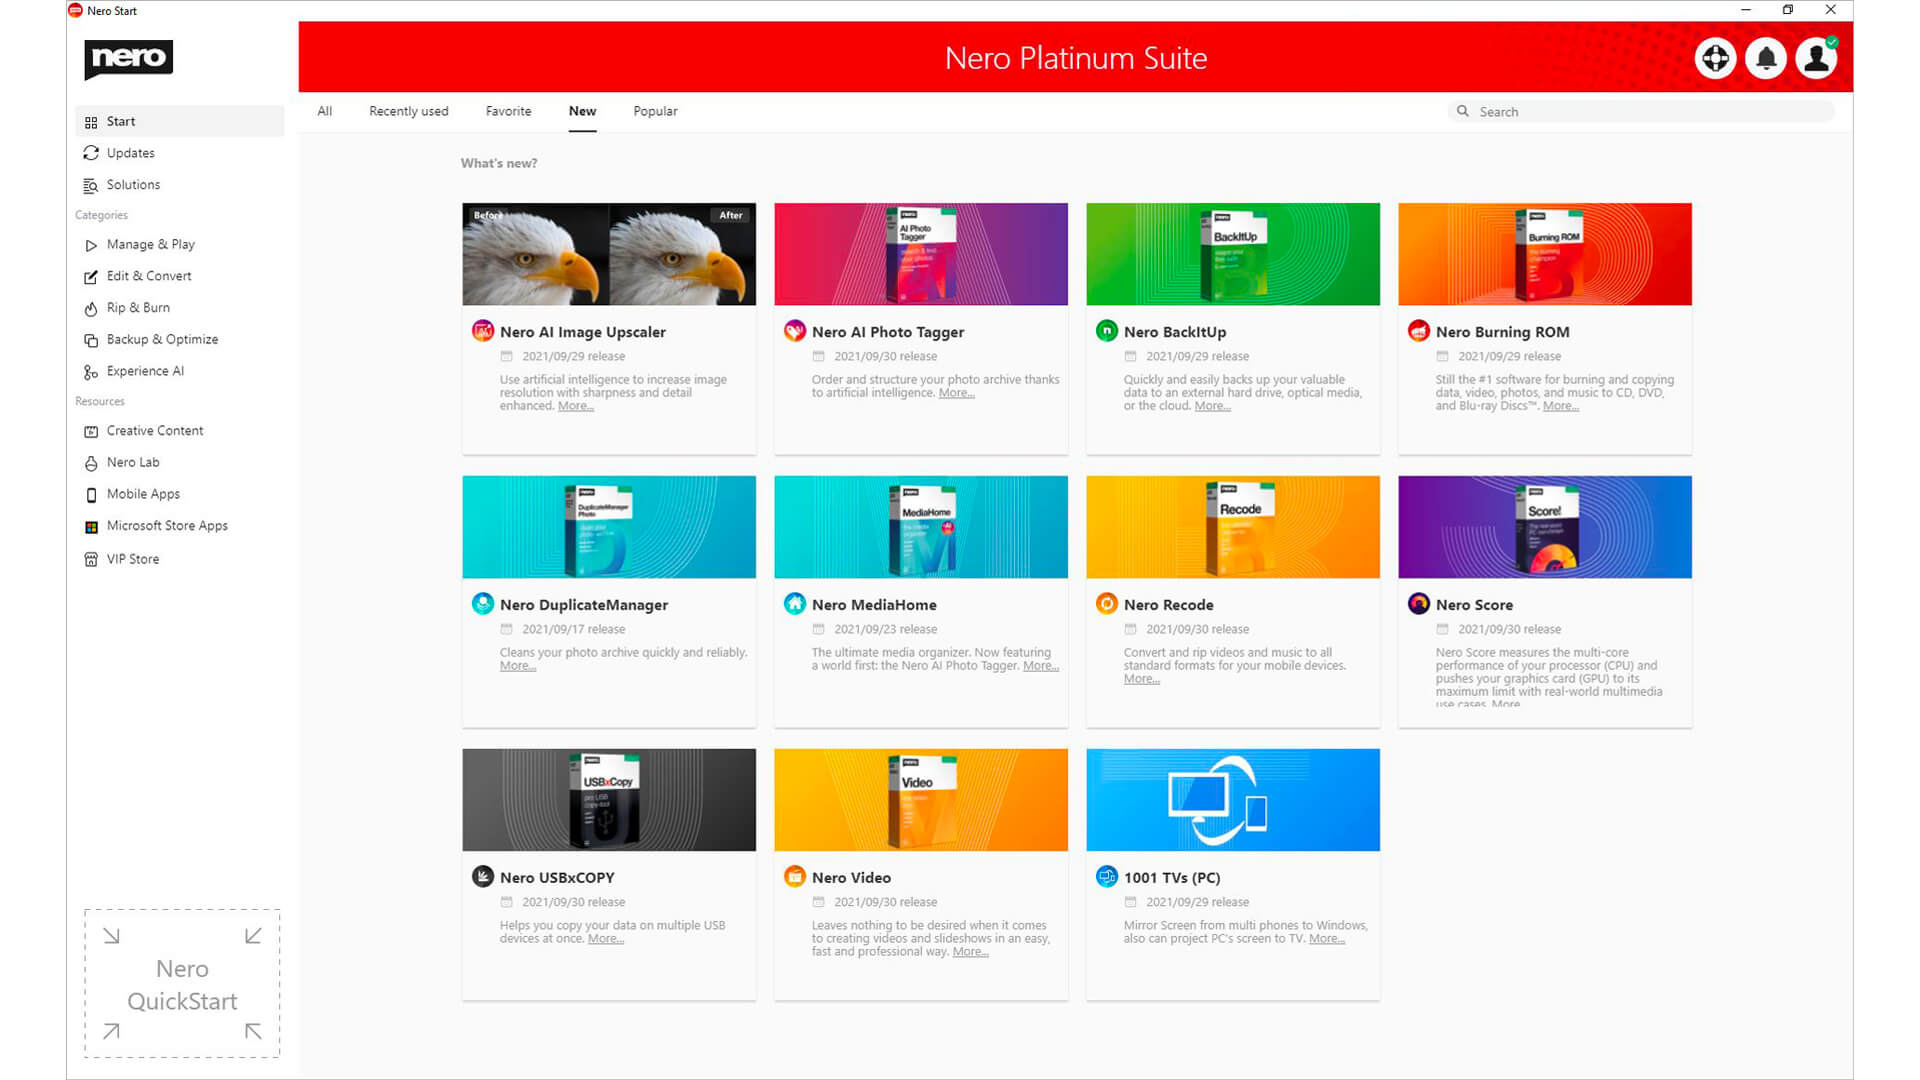This screenshot has width=1920, height=1080.
Task: Click More link in Nero Video description
Action: coord(970,952)
